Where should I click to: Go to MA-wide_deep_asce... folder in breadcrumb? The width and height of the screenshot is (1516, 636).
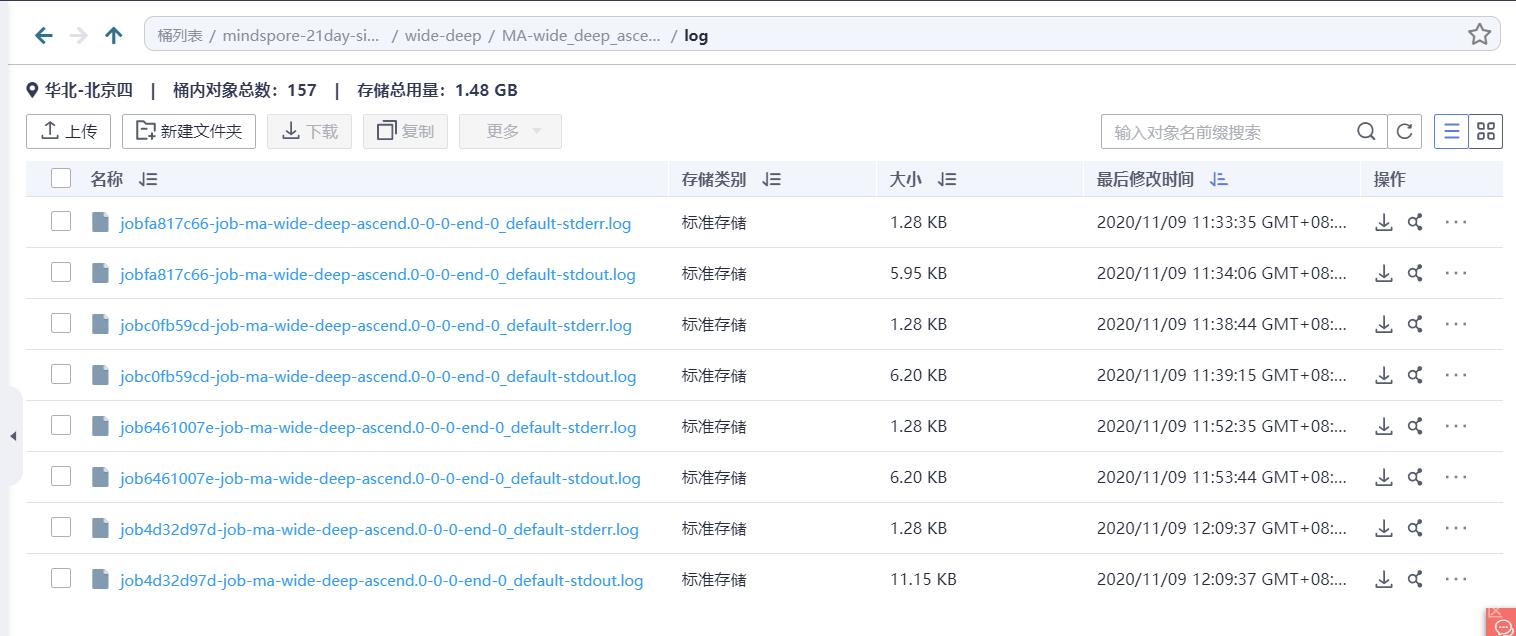[581, 36]
